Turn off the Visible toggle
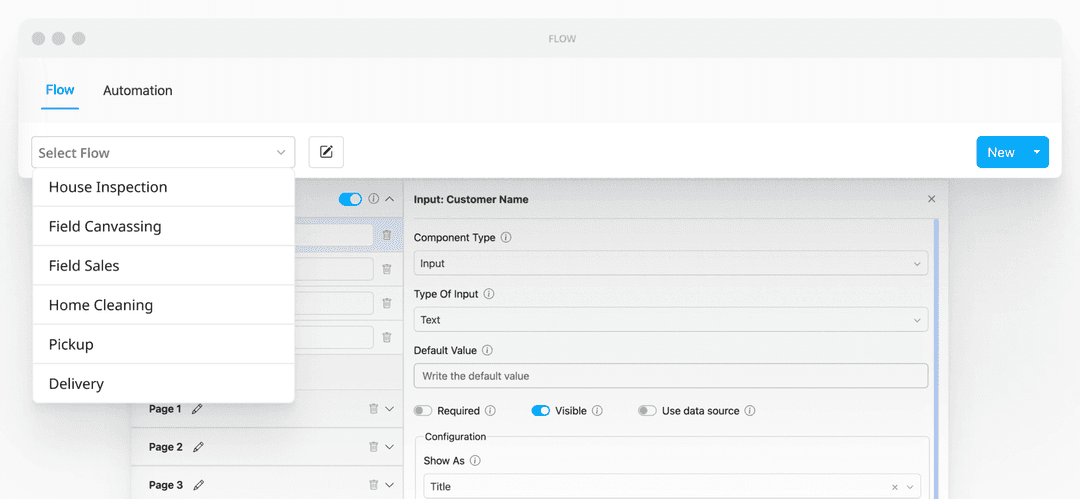 541,411
